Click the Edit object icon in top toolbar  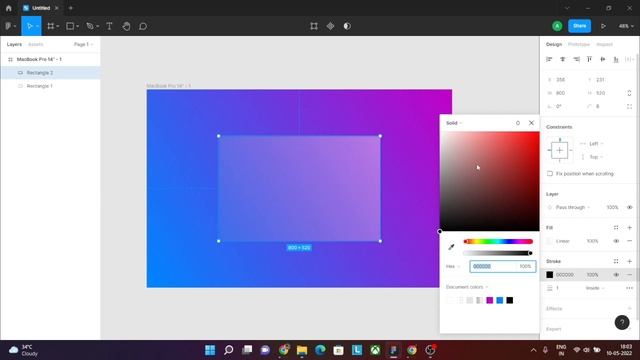click(x=314, y=26)
